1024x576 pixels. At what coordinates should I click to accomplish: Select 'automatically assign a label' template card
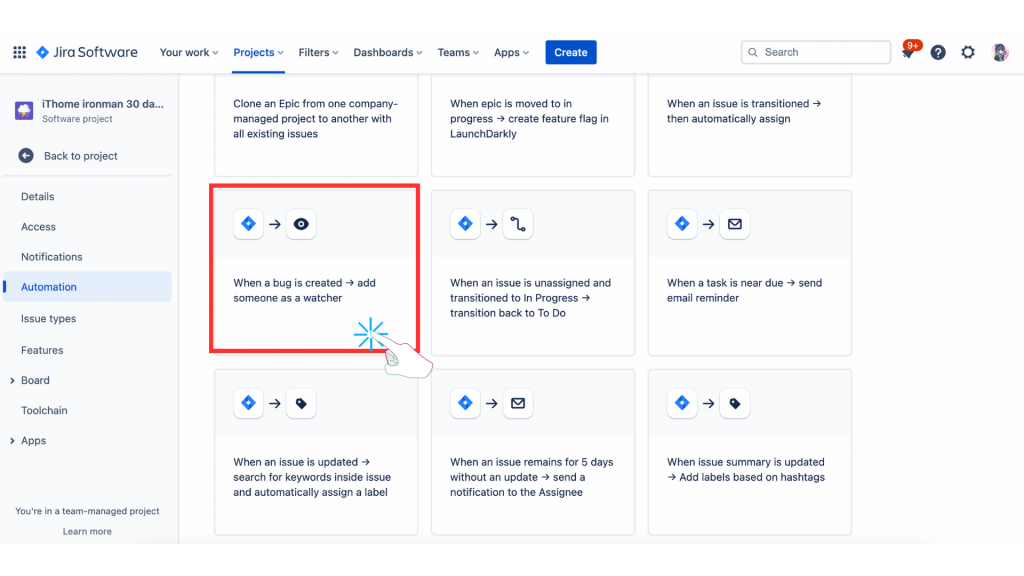[316, 452]
